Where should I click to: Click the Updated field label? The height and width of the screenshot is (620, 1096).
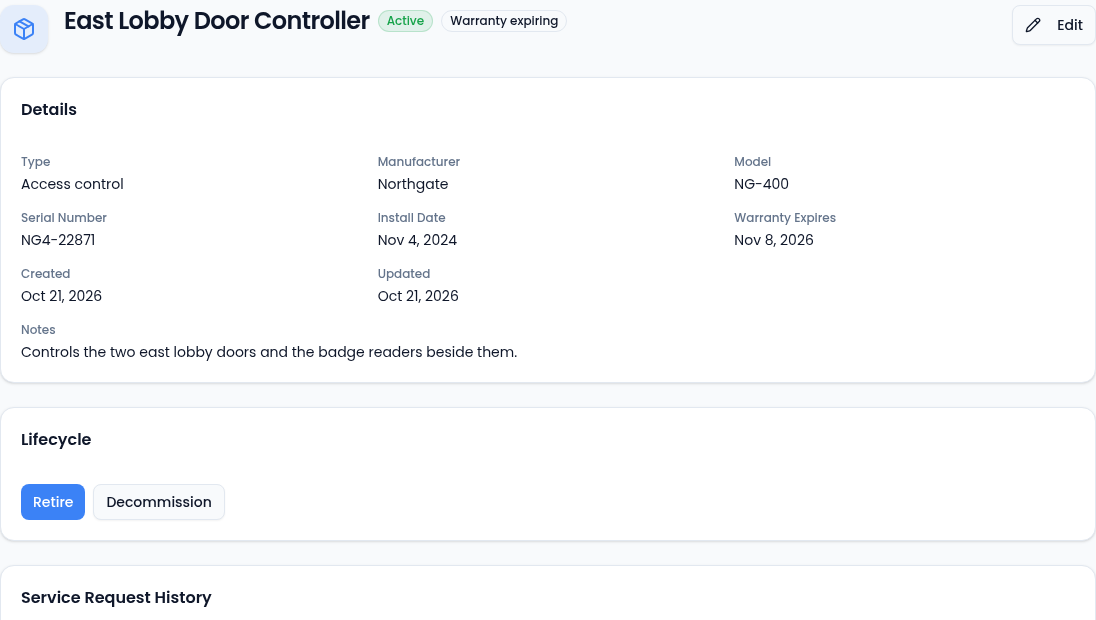[403, 273]
